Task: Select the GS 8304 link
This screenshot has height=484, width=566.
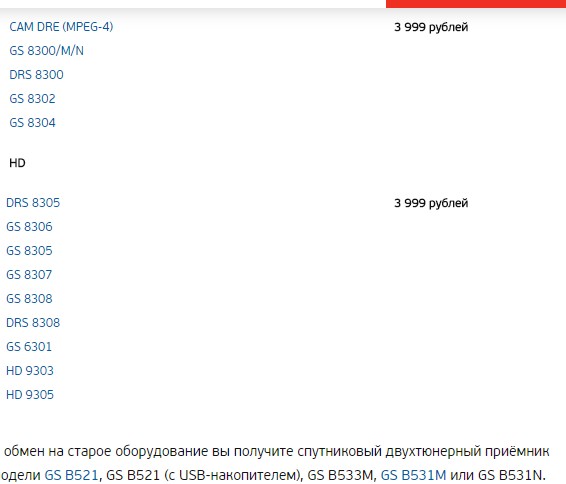Action: [x=32, y=123]
